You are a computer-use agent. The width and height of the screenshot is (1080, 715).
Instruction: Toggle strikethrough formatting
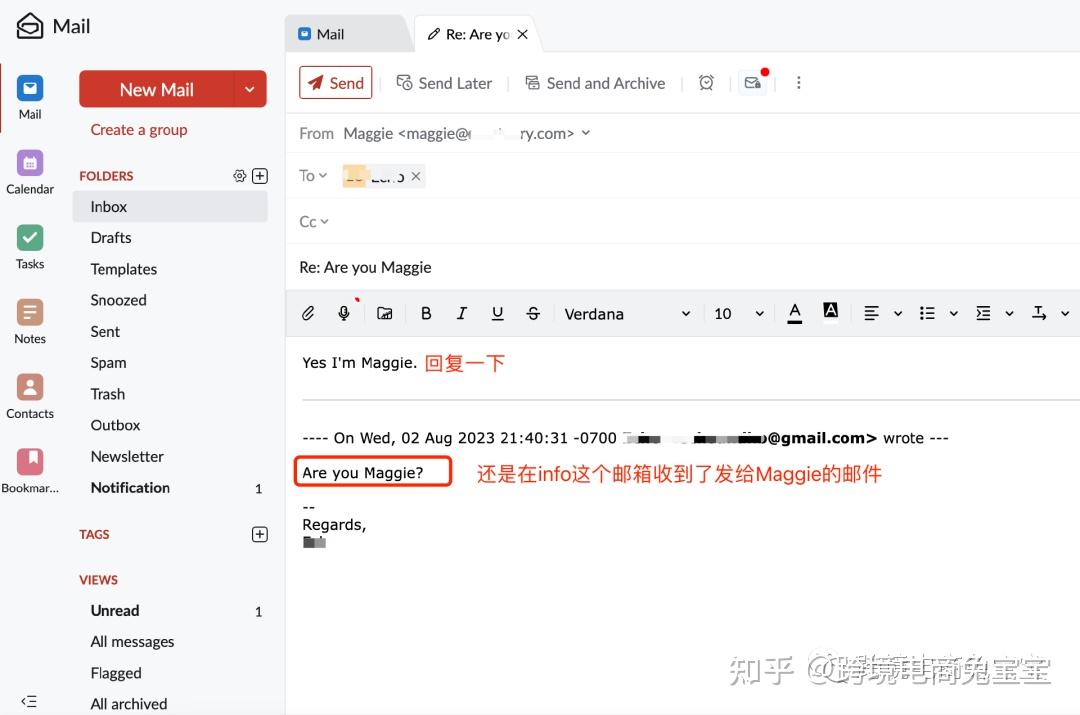pyautogui.click(x=533, y=313)
